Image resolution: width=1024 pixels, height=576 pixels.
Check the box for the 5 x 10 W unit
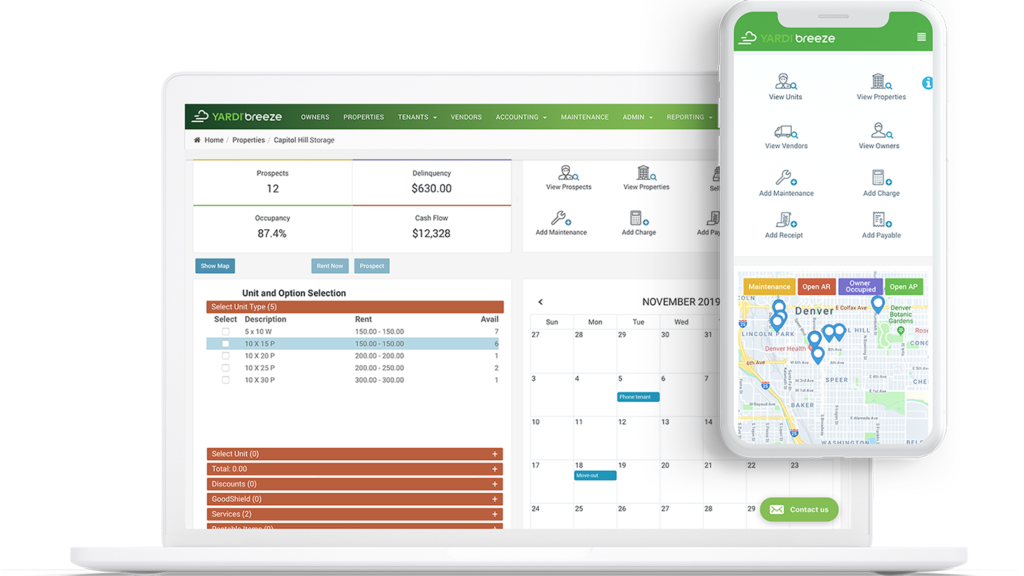(x=226, y=331)
